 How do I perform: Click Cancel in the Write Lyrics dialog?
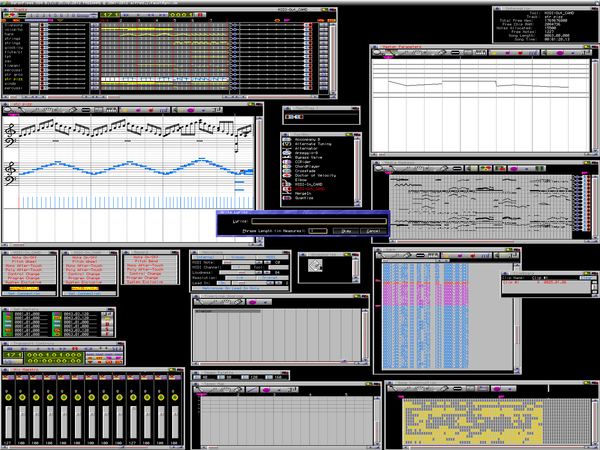[372, 230]
